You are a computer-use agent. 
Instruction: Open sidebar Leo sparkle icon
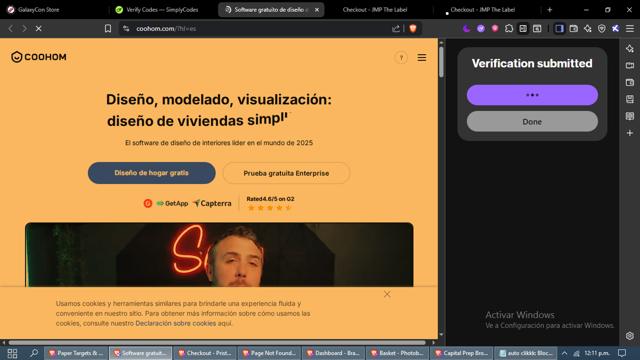(630, 49)
